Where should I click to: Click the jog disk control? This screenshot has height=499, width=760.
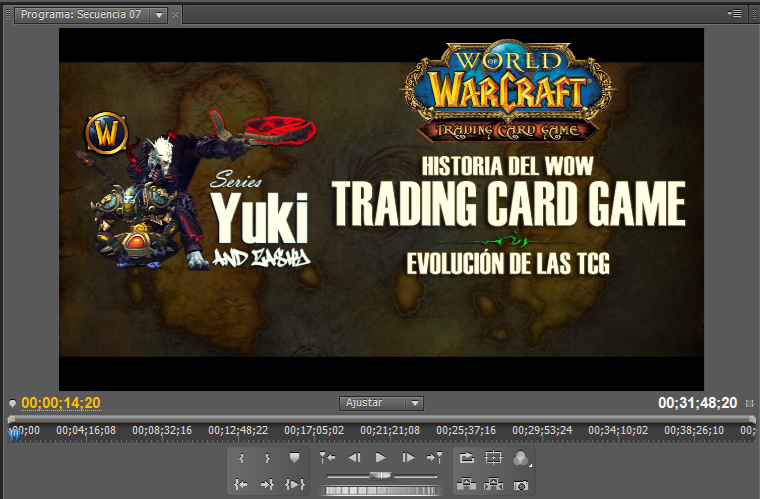pyautogui.click(x=381, y=491)
